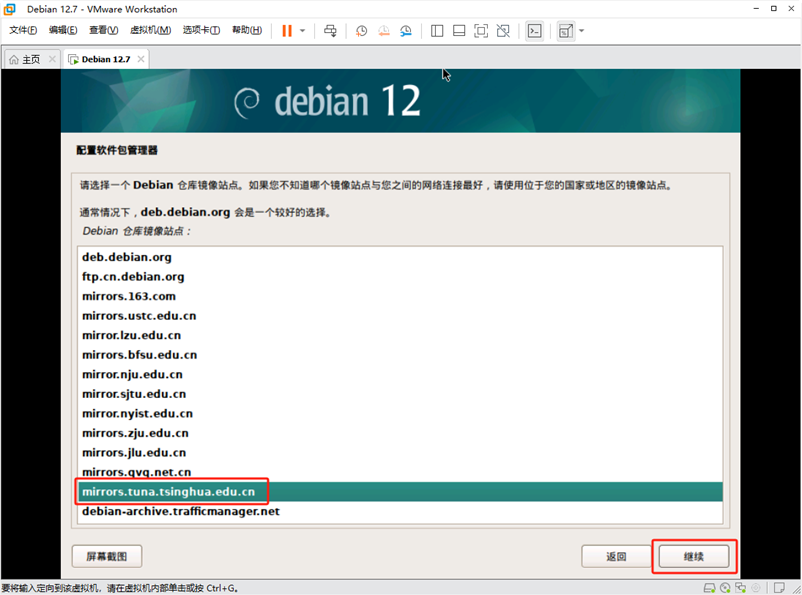Toggle the library sidebar panel icon
Viewport: 802px width, 595px height.
tap(437, 31)
